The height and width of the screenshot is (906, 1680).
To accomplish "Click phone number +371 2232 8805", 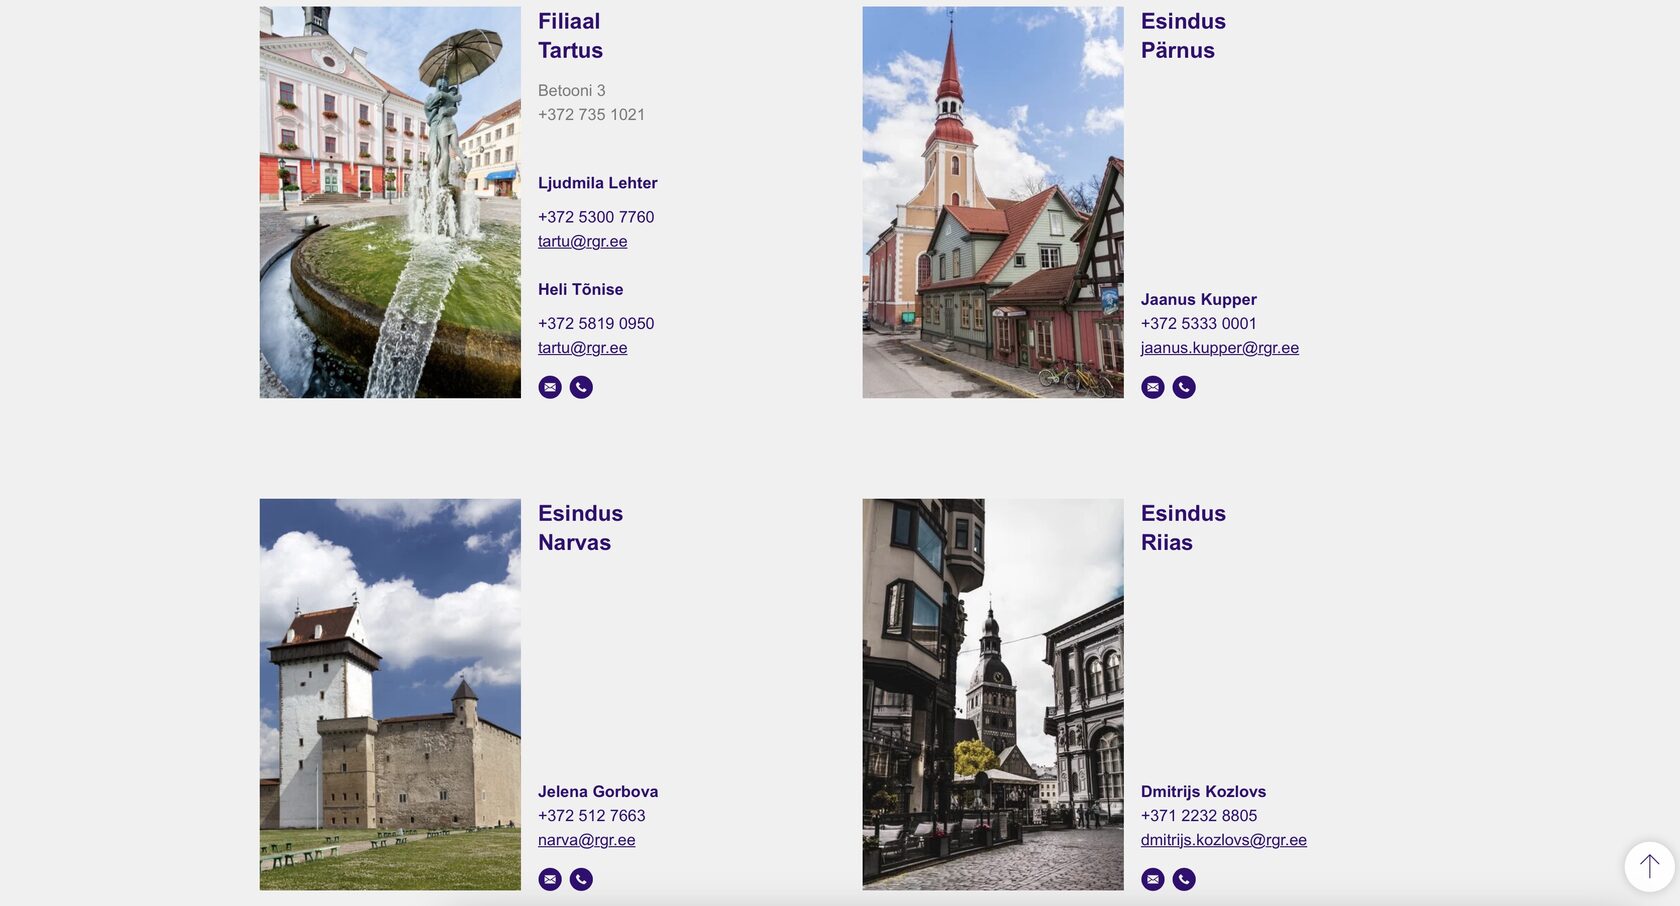I will (1199, 815).
